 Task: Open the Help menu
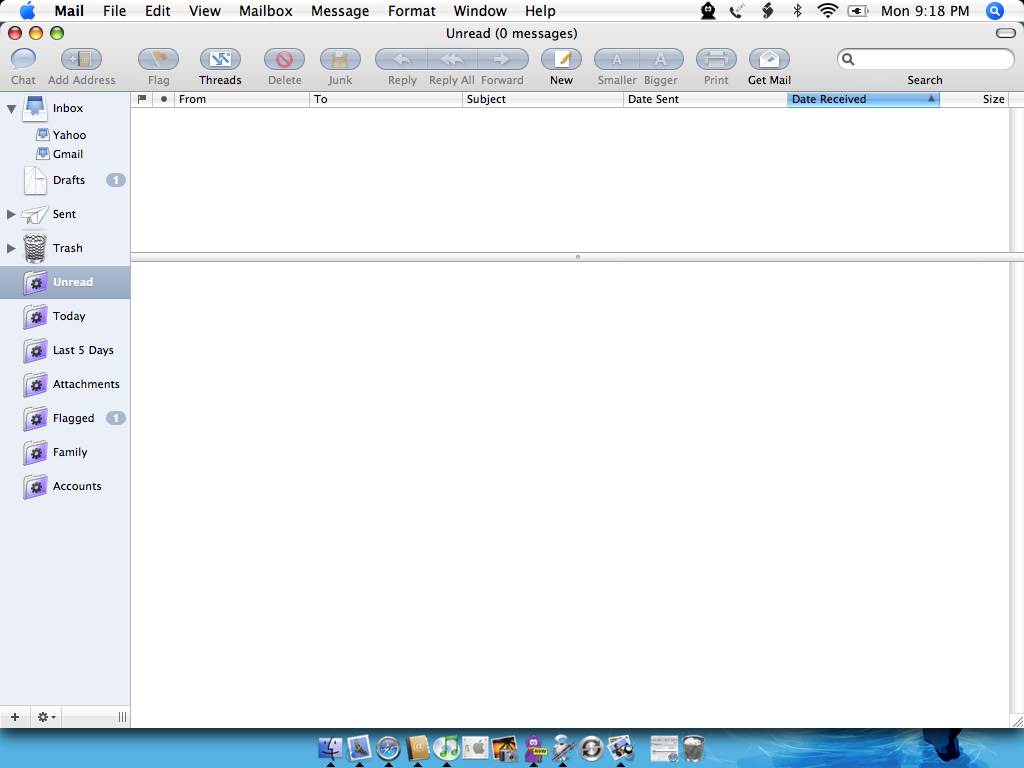pos(540,11)
